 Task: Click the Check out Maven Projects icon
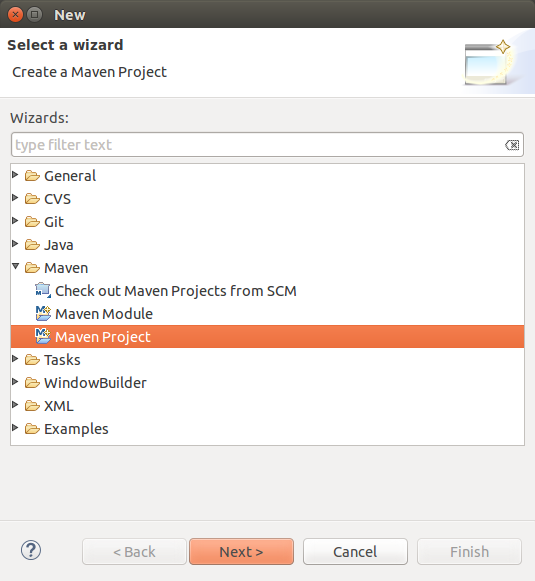[x=43, y=290]
